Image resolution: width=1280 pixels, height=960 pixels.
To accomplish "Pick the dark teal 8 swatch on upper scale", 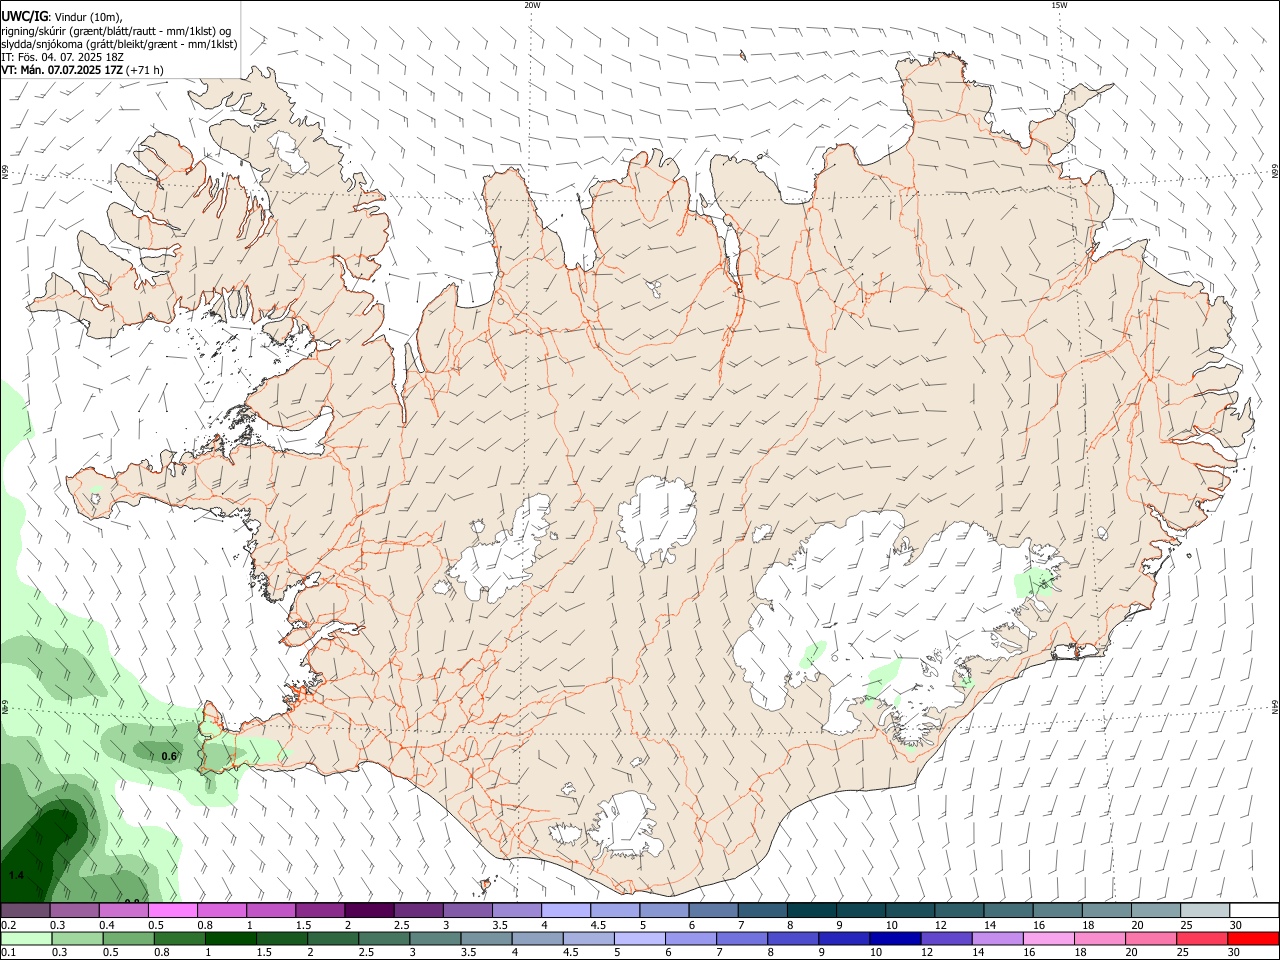I will click(x=811, y=910).
